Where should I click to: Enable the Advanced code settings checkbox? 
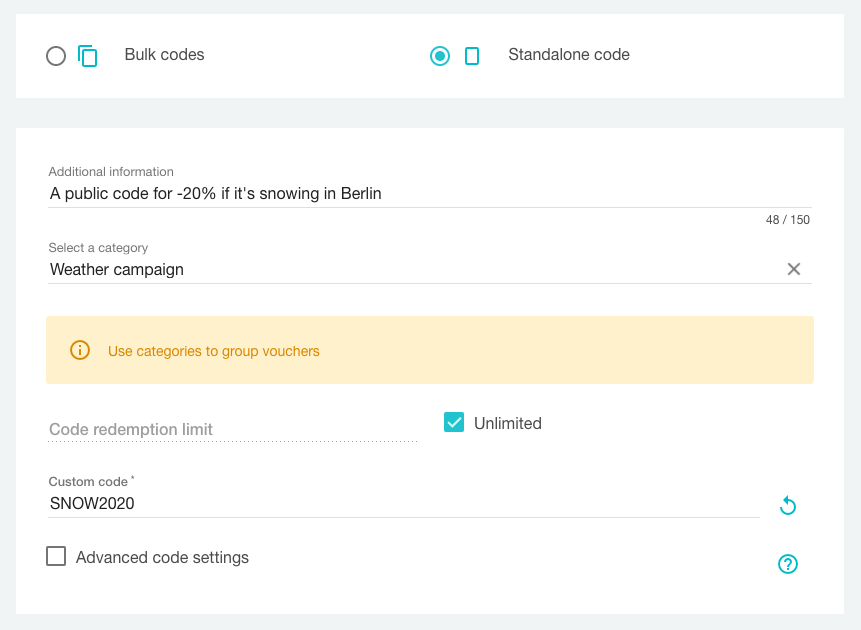pos(56,557)
